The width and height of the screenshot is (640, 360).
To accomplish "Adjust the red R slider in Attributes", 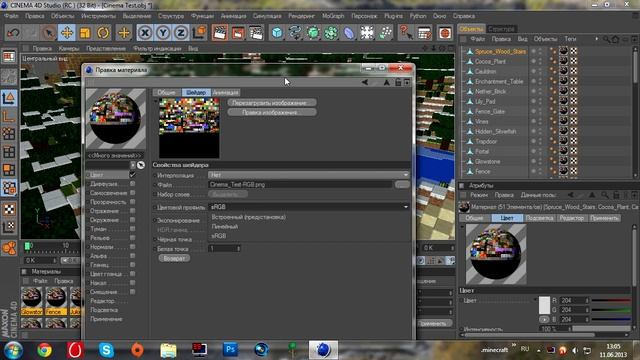I will point(611,300).
